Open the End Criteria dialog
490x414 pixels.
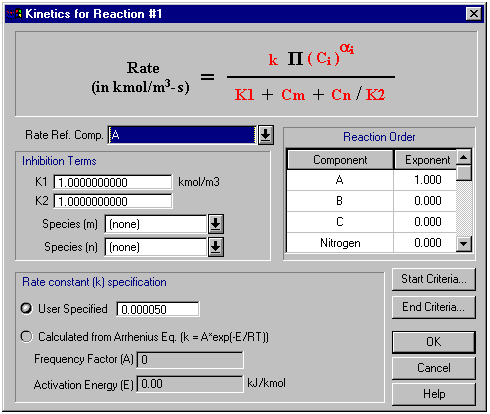434,307
